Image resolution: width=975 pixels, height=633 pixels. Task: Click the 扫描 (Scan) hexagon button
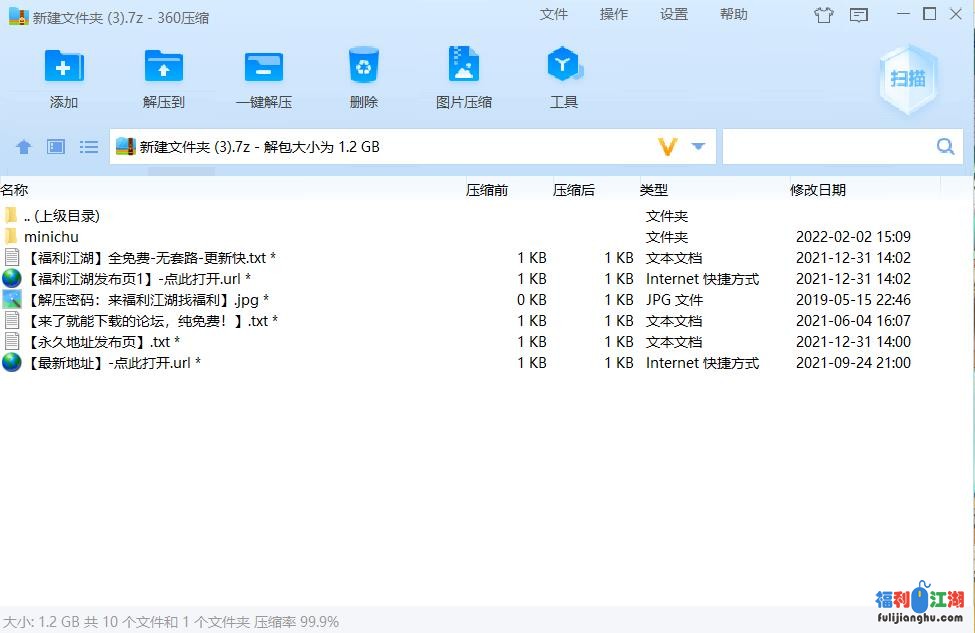coord(908,79)
